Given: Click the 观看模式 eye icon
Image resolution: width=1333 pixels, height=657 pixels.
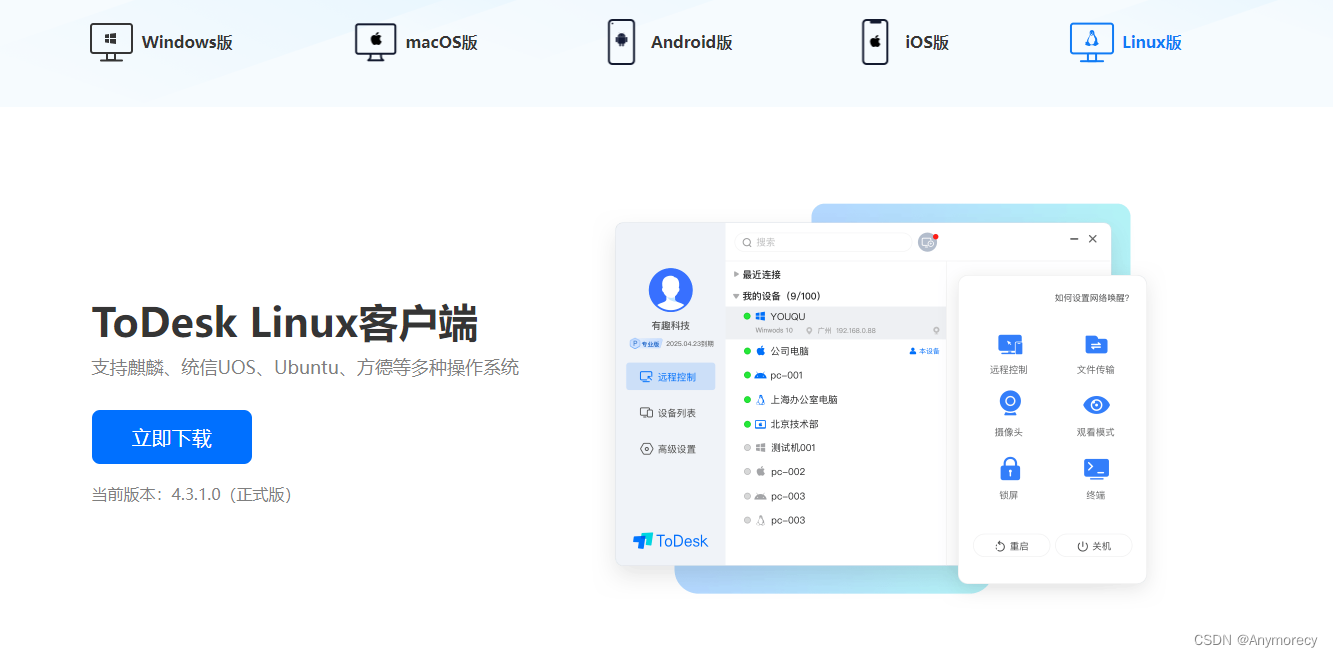Looking at the screenshot, I should tap(1096, 405).
